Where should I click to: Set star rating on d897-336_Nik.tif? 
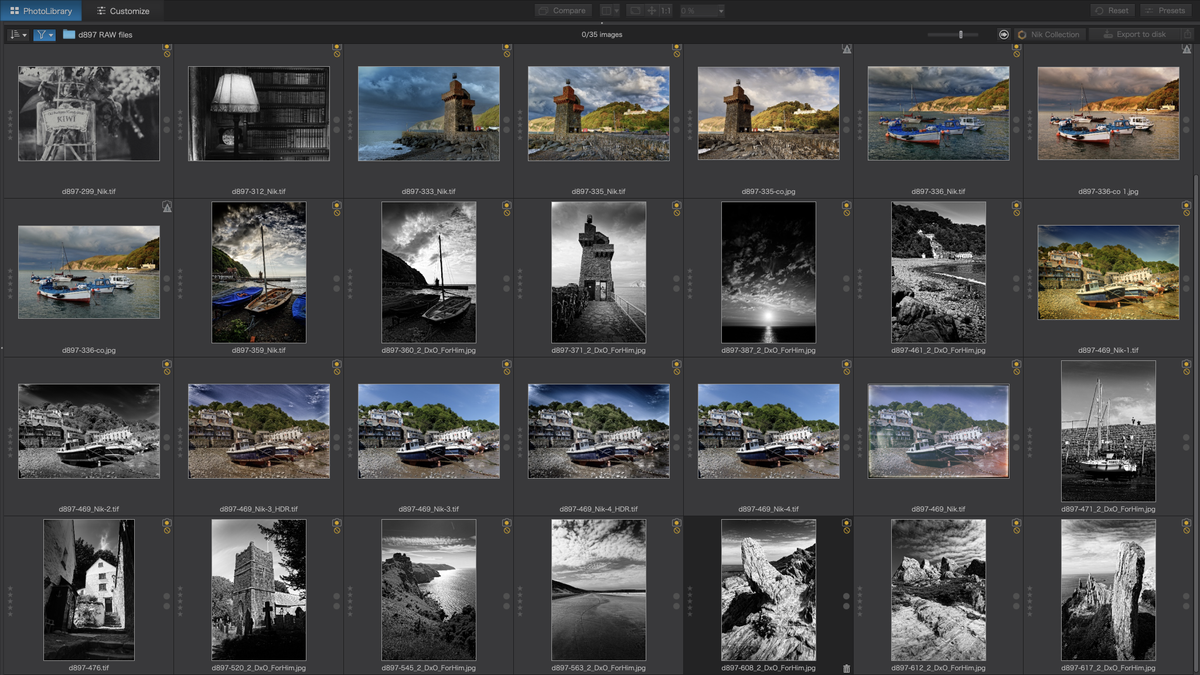pyautogui.click(x=860, y=126)
